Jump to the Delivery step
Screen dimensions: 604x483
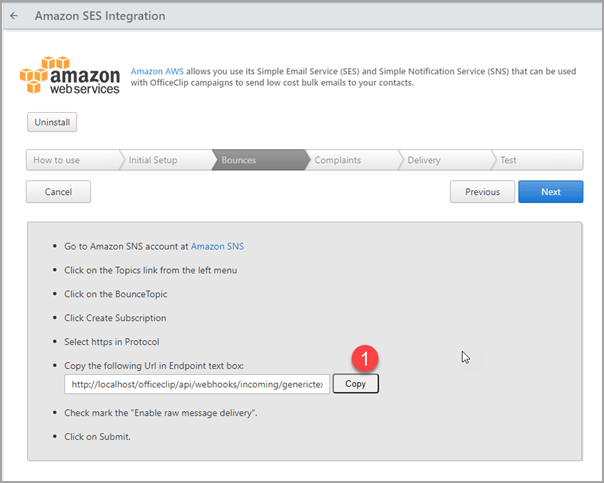tap(445, 160)
